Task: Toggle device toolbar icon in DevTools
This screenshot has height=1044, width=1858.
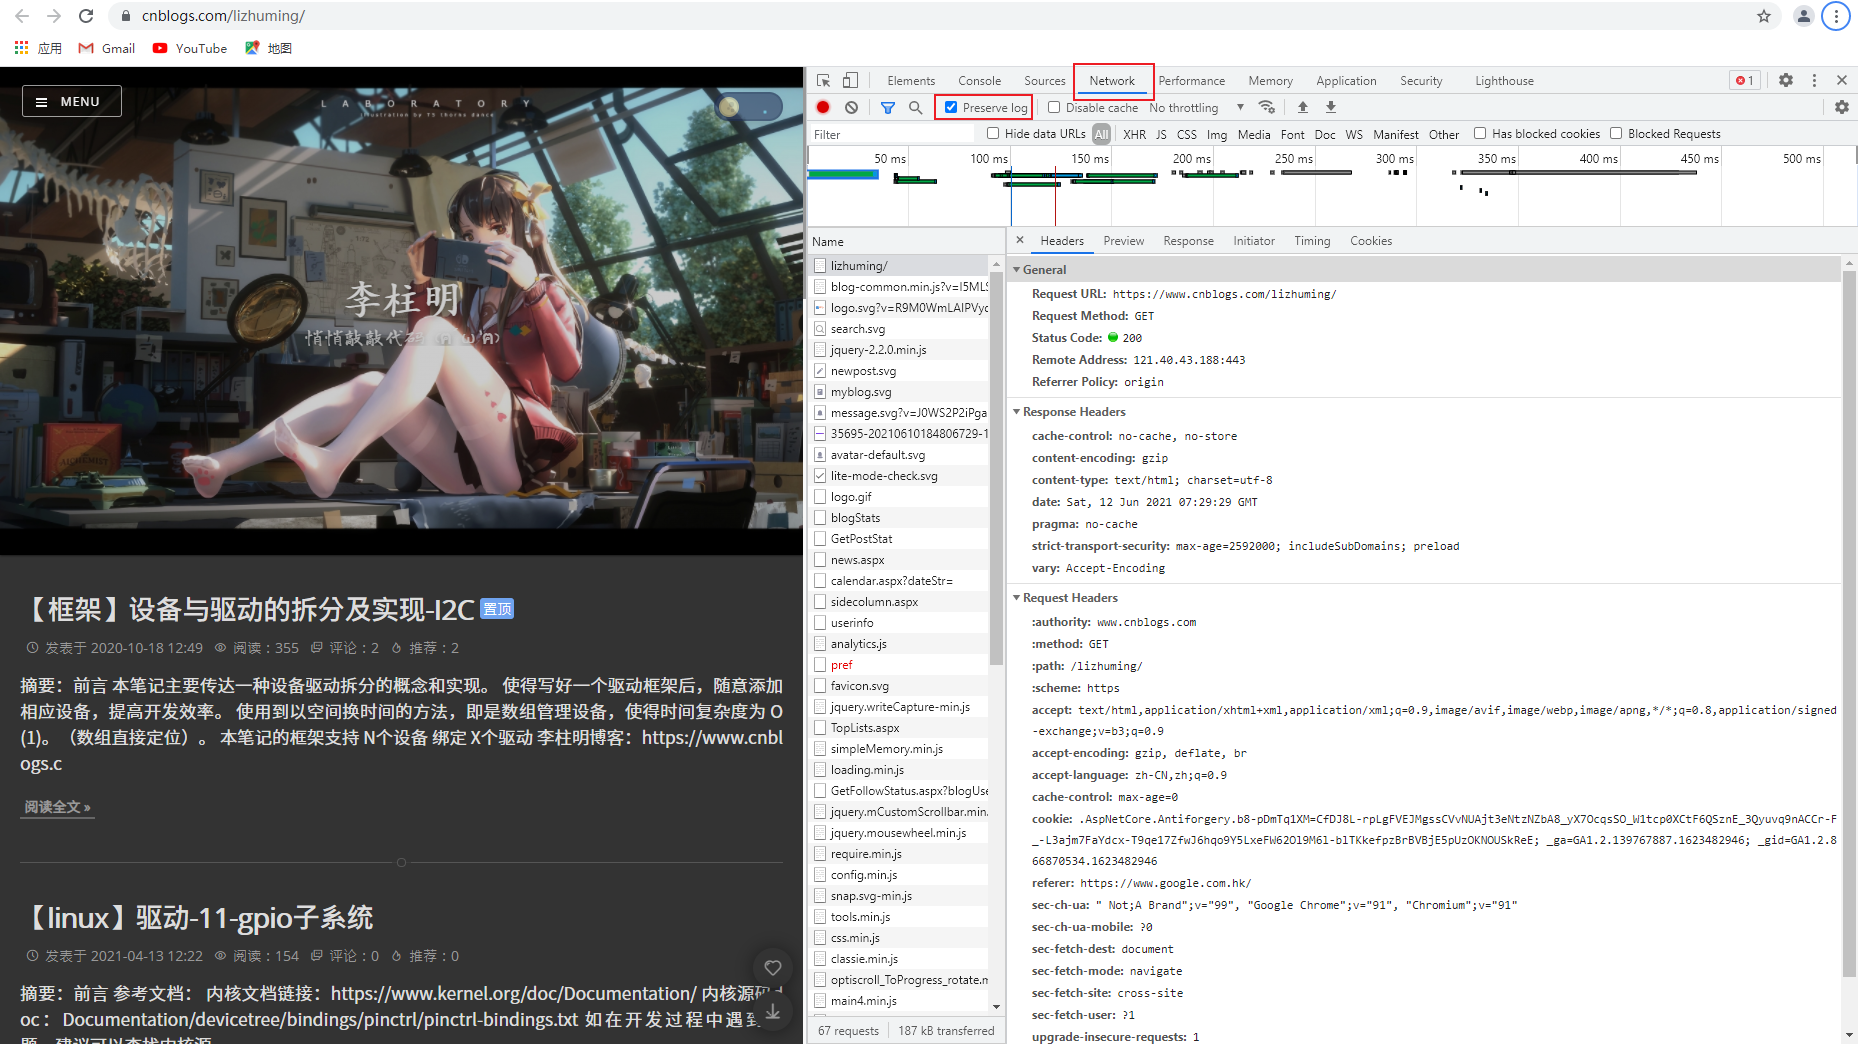Action: 850,81
